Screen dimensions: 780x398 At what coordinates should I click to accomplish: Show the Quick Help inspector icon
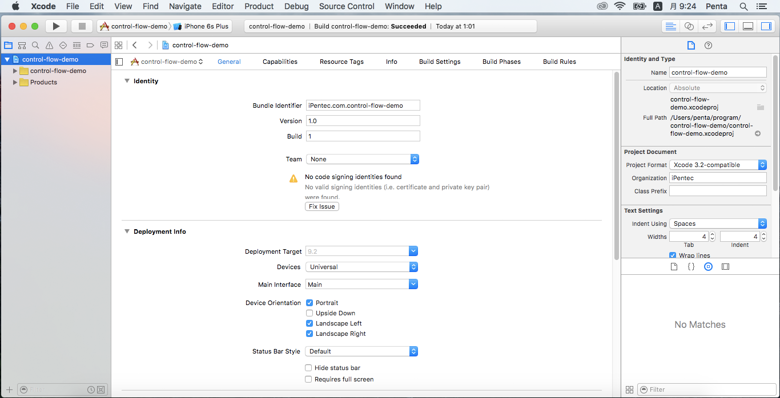tap(708, 45)
